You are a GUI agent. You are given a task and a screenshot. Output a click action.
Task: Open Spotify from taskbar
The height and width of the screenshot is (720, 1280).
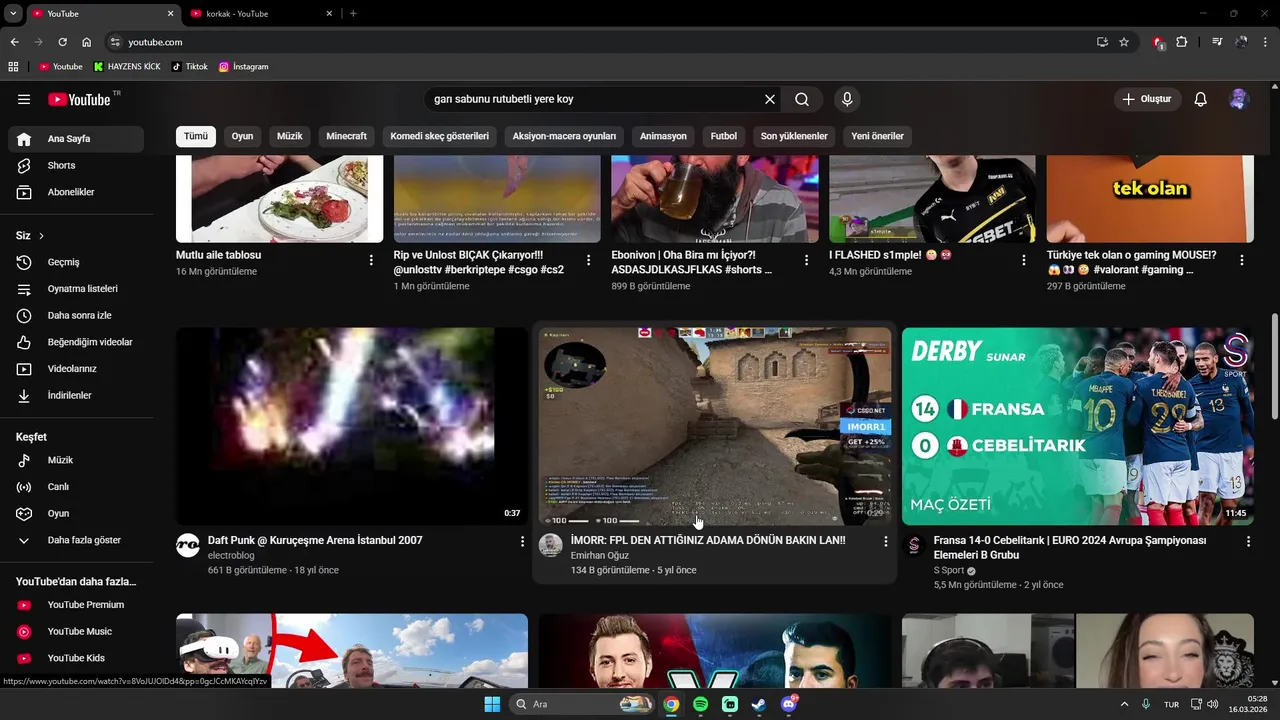pyautogui.click(x=700, y=704)
